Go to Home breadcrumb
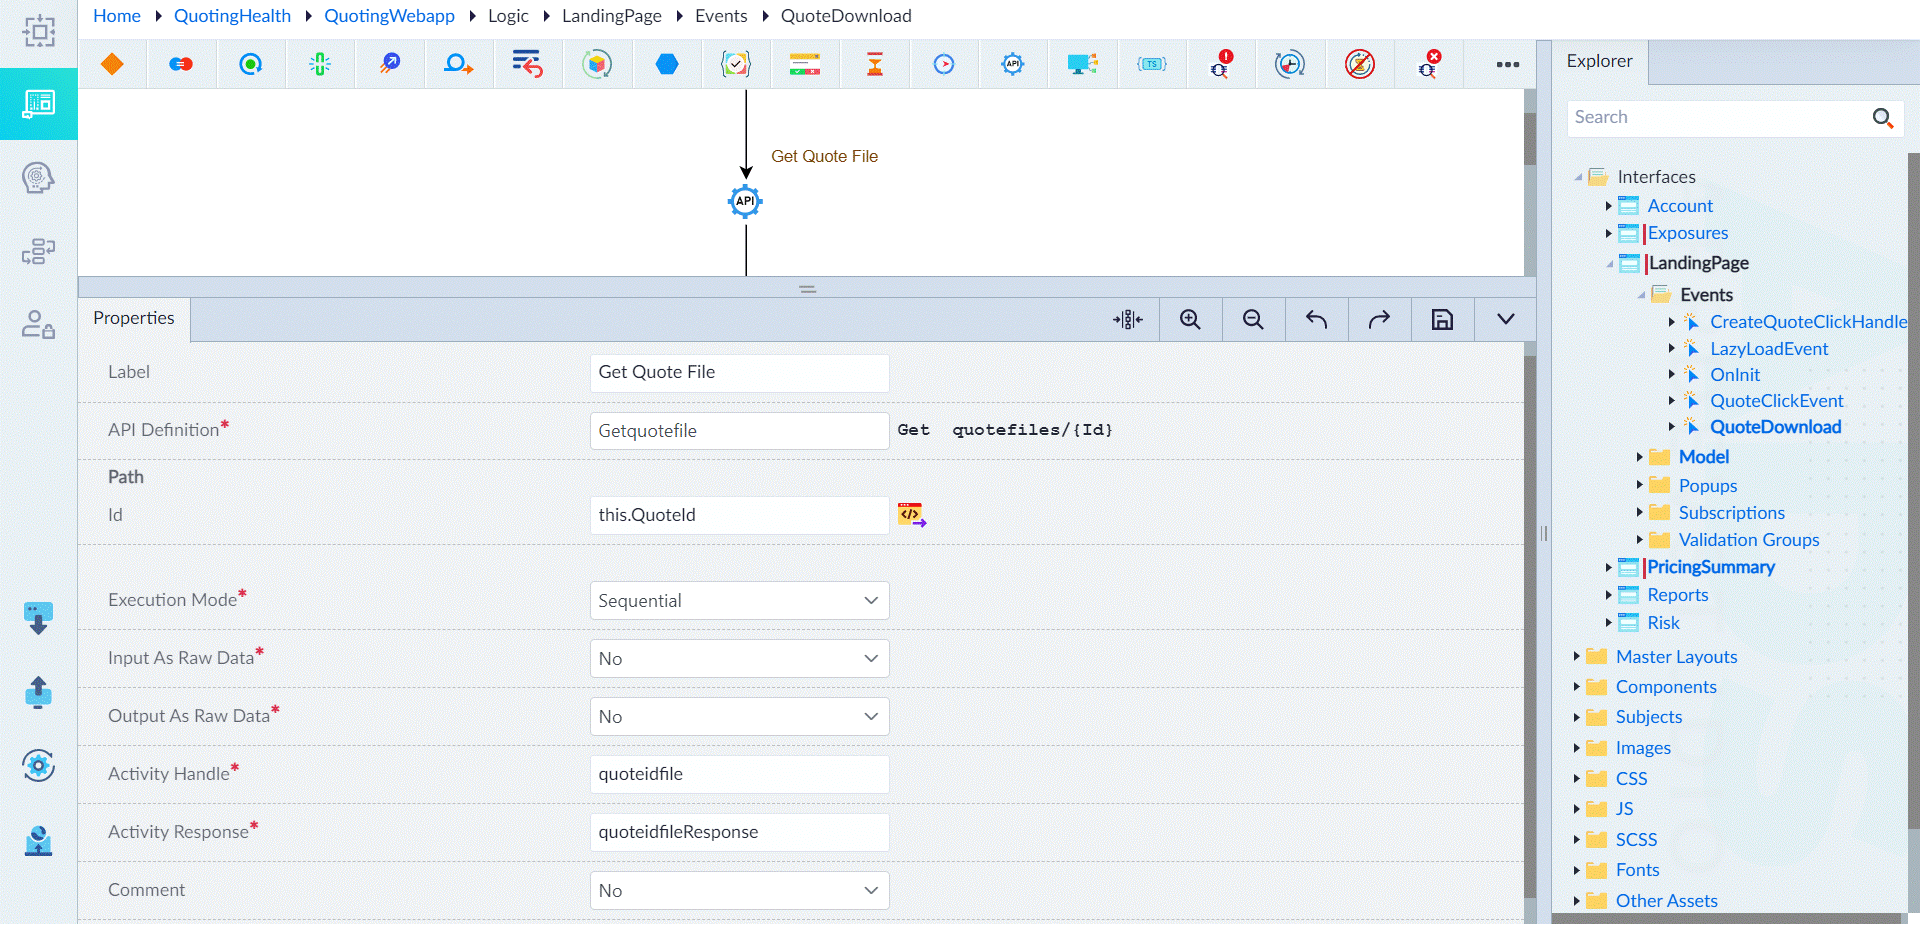1920x925 pixels. click(x=117, y=16)
